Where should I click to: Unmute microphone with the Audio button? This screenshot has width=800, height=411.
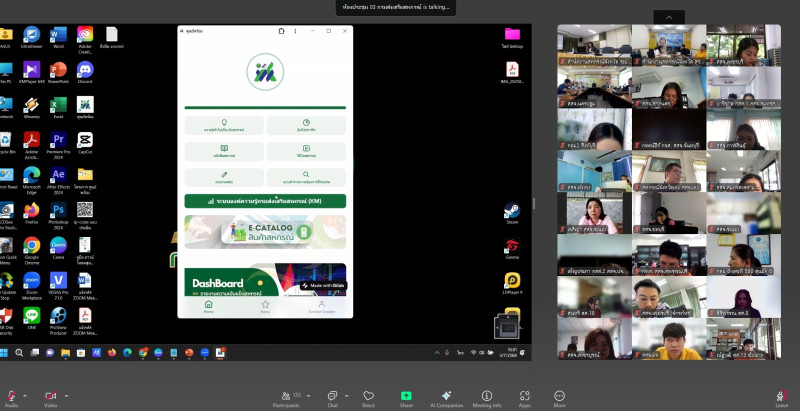point(11,398)
